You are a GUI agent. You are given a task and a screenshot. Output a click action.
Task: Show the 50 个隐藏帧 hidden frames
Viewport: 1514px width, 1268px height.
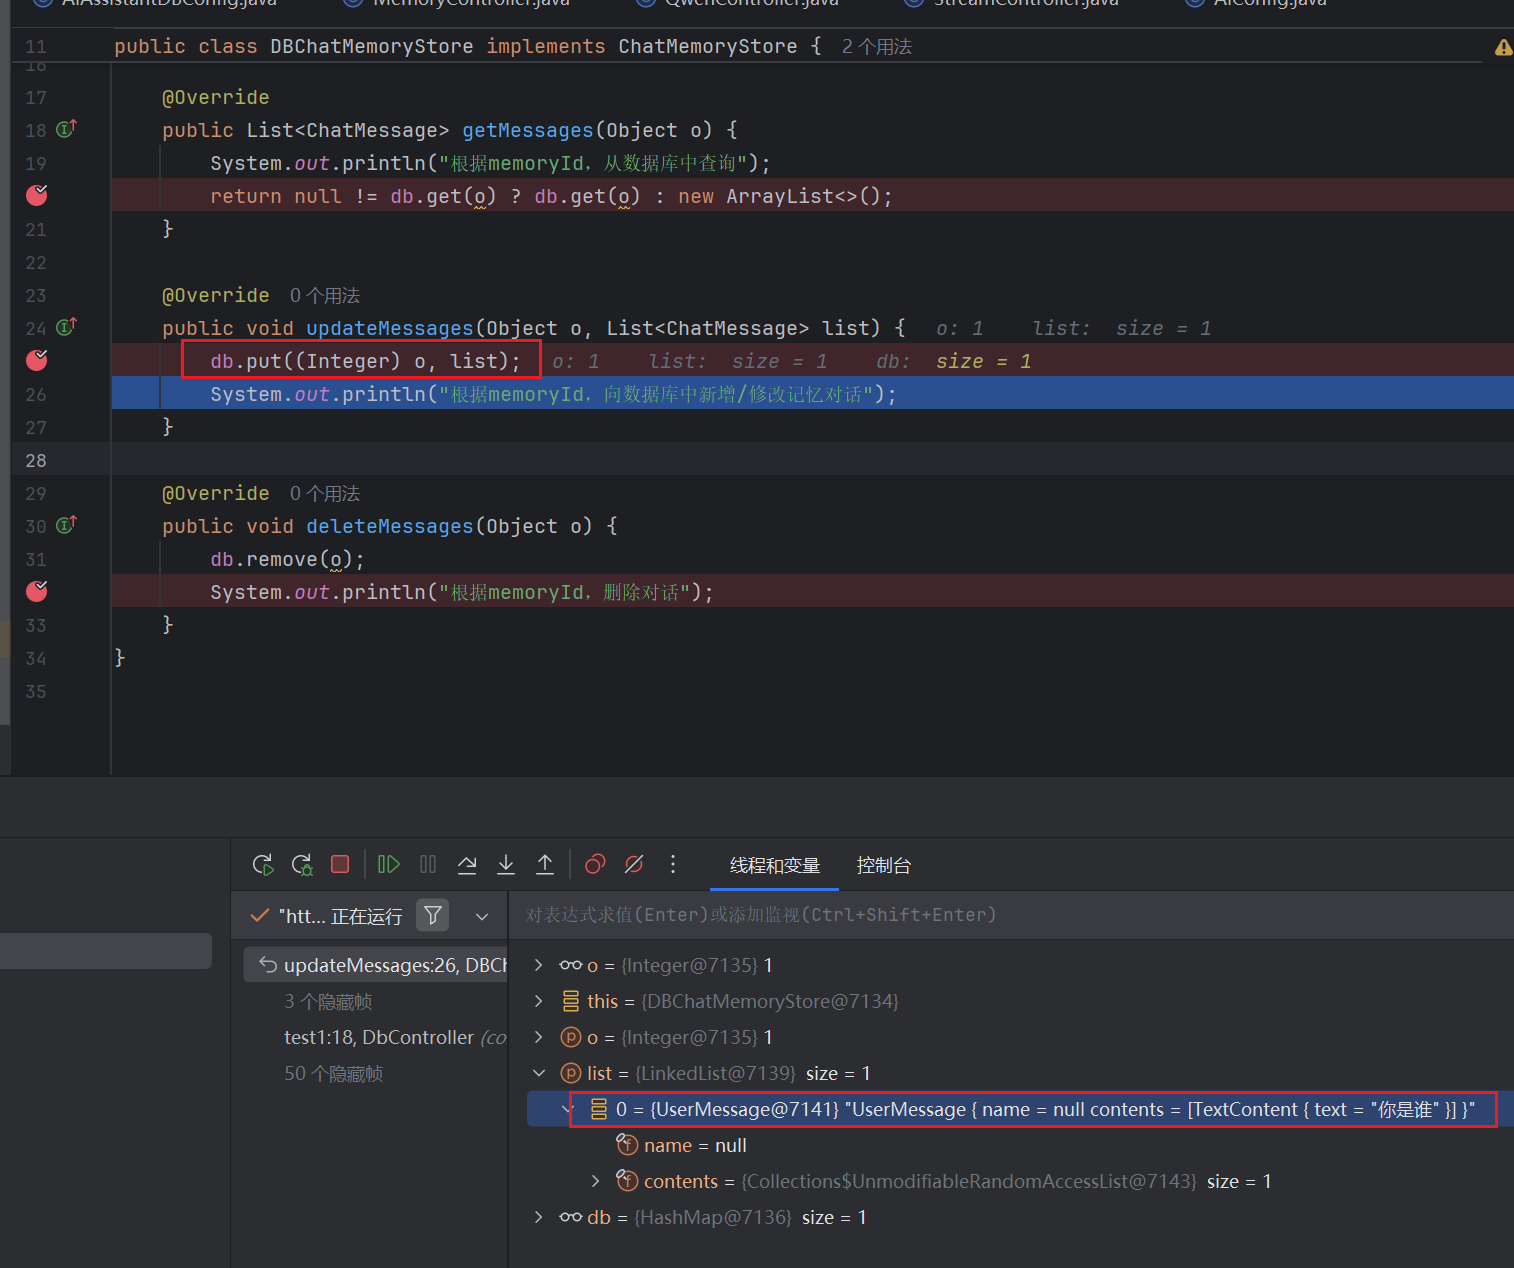(x=333, y=1073)
